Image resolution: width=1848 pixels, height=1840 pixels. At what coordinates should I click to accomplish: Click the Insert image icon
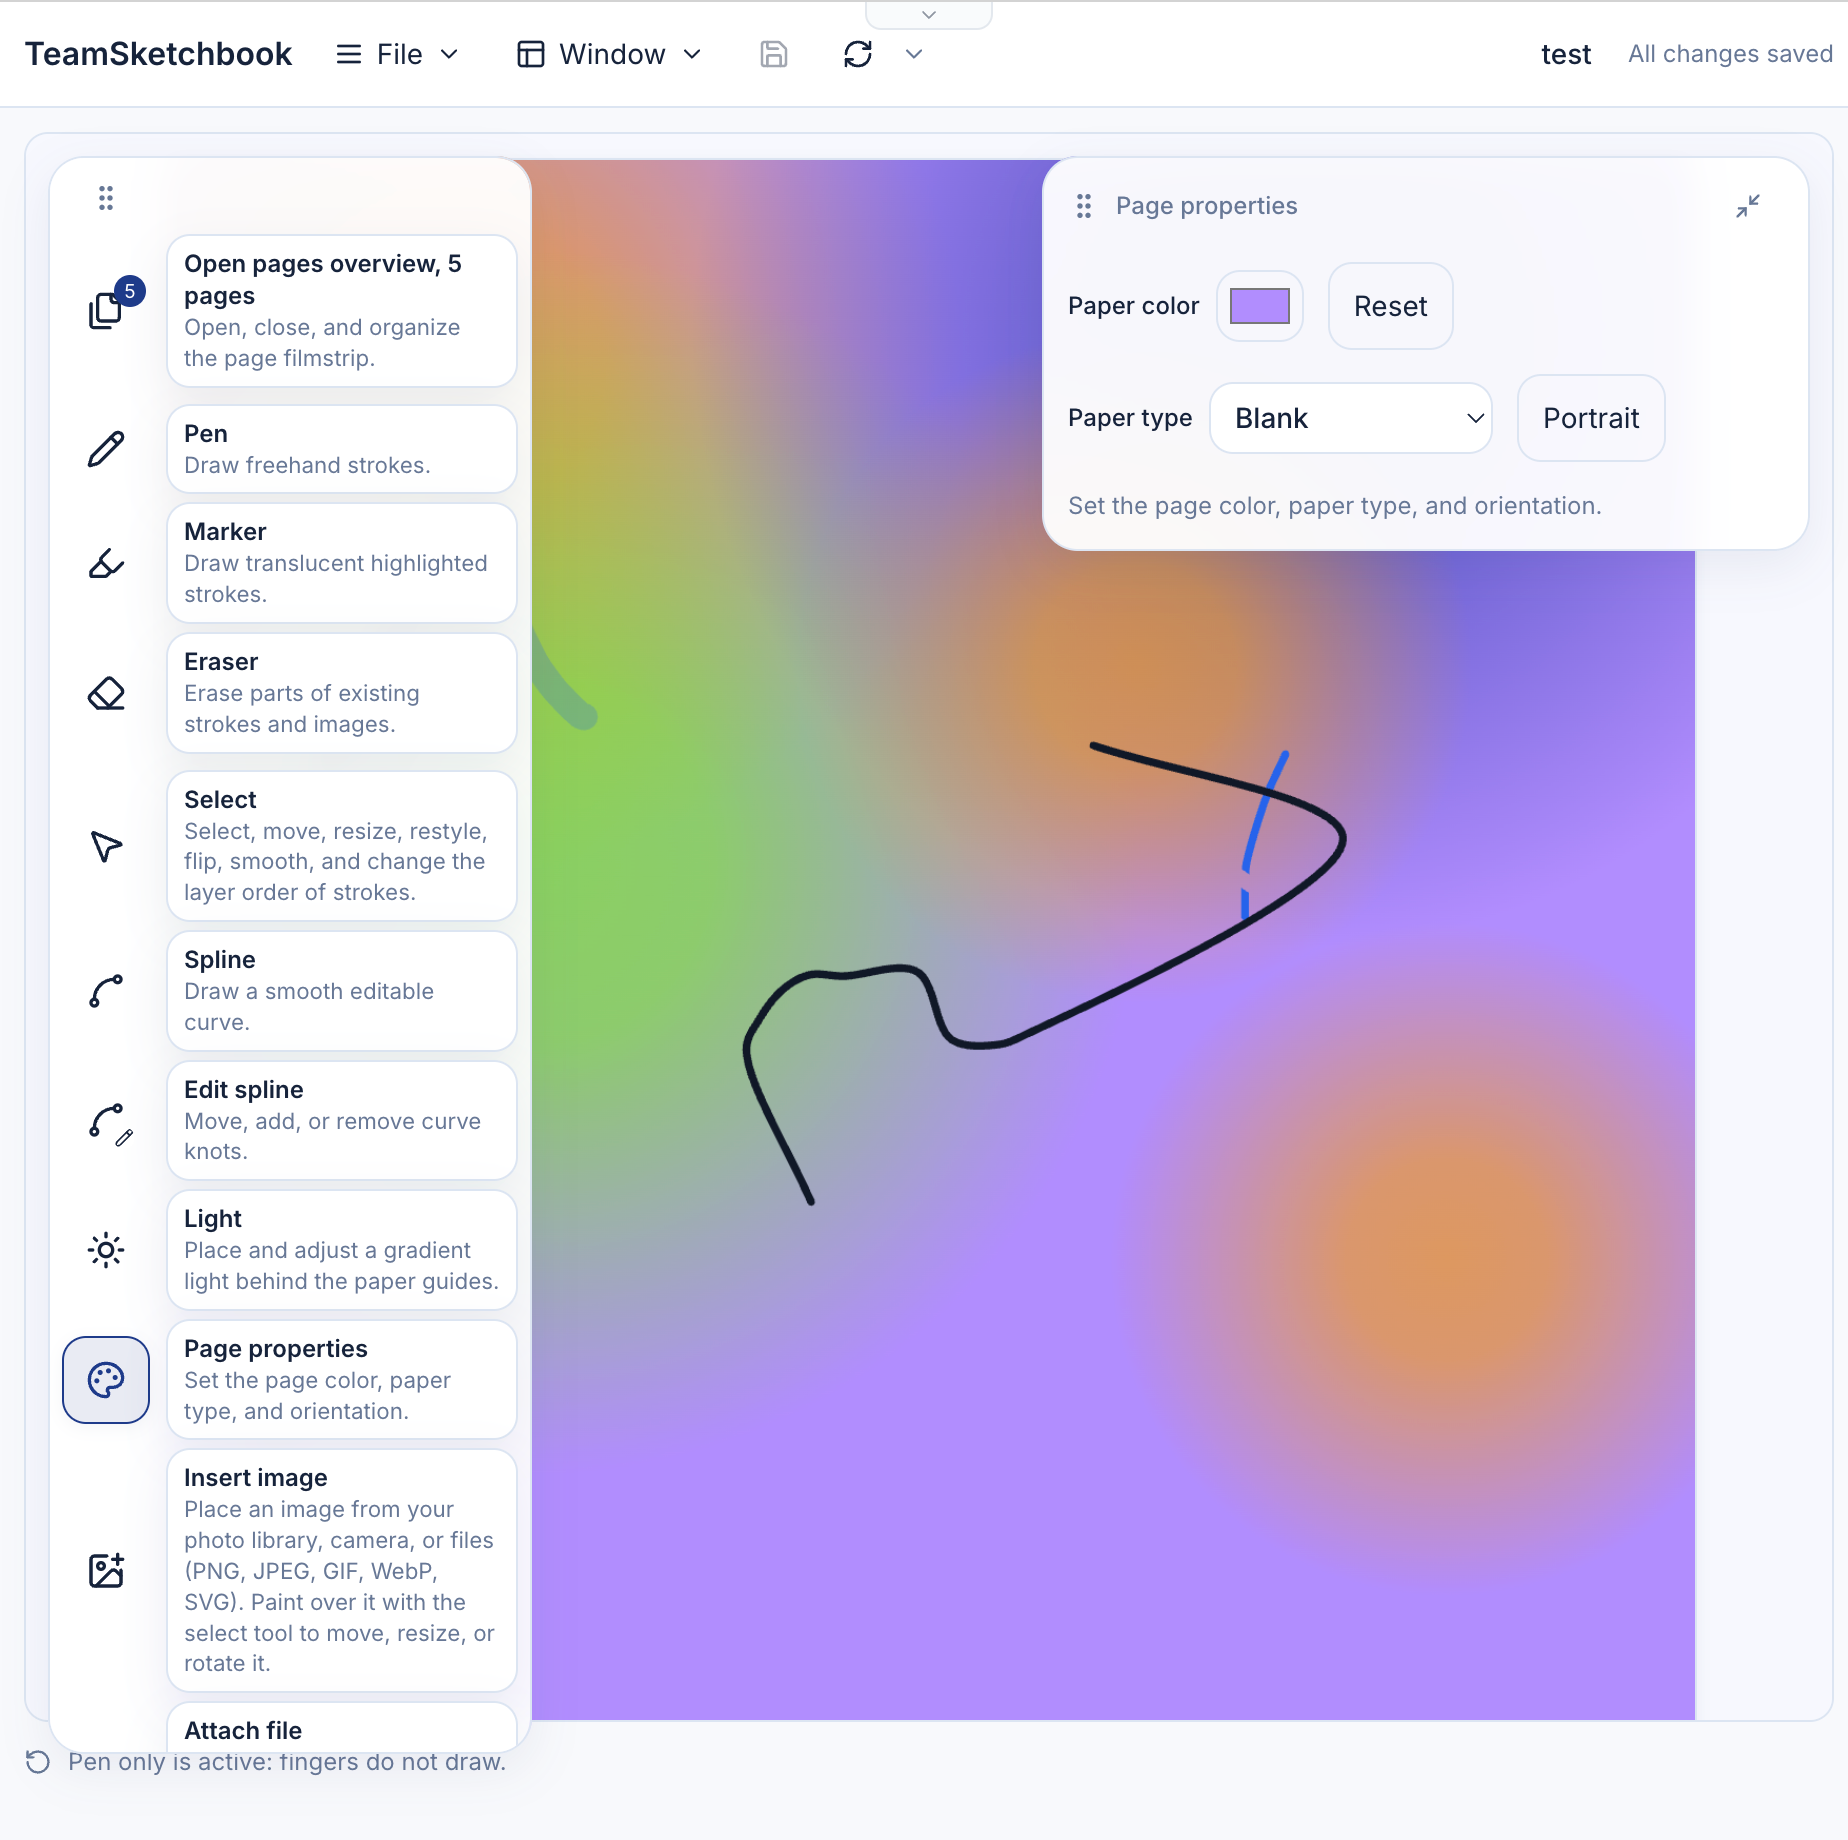106,1571
